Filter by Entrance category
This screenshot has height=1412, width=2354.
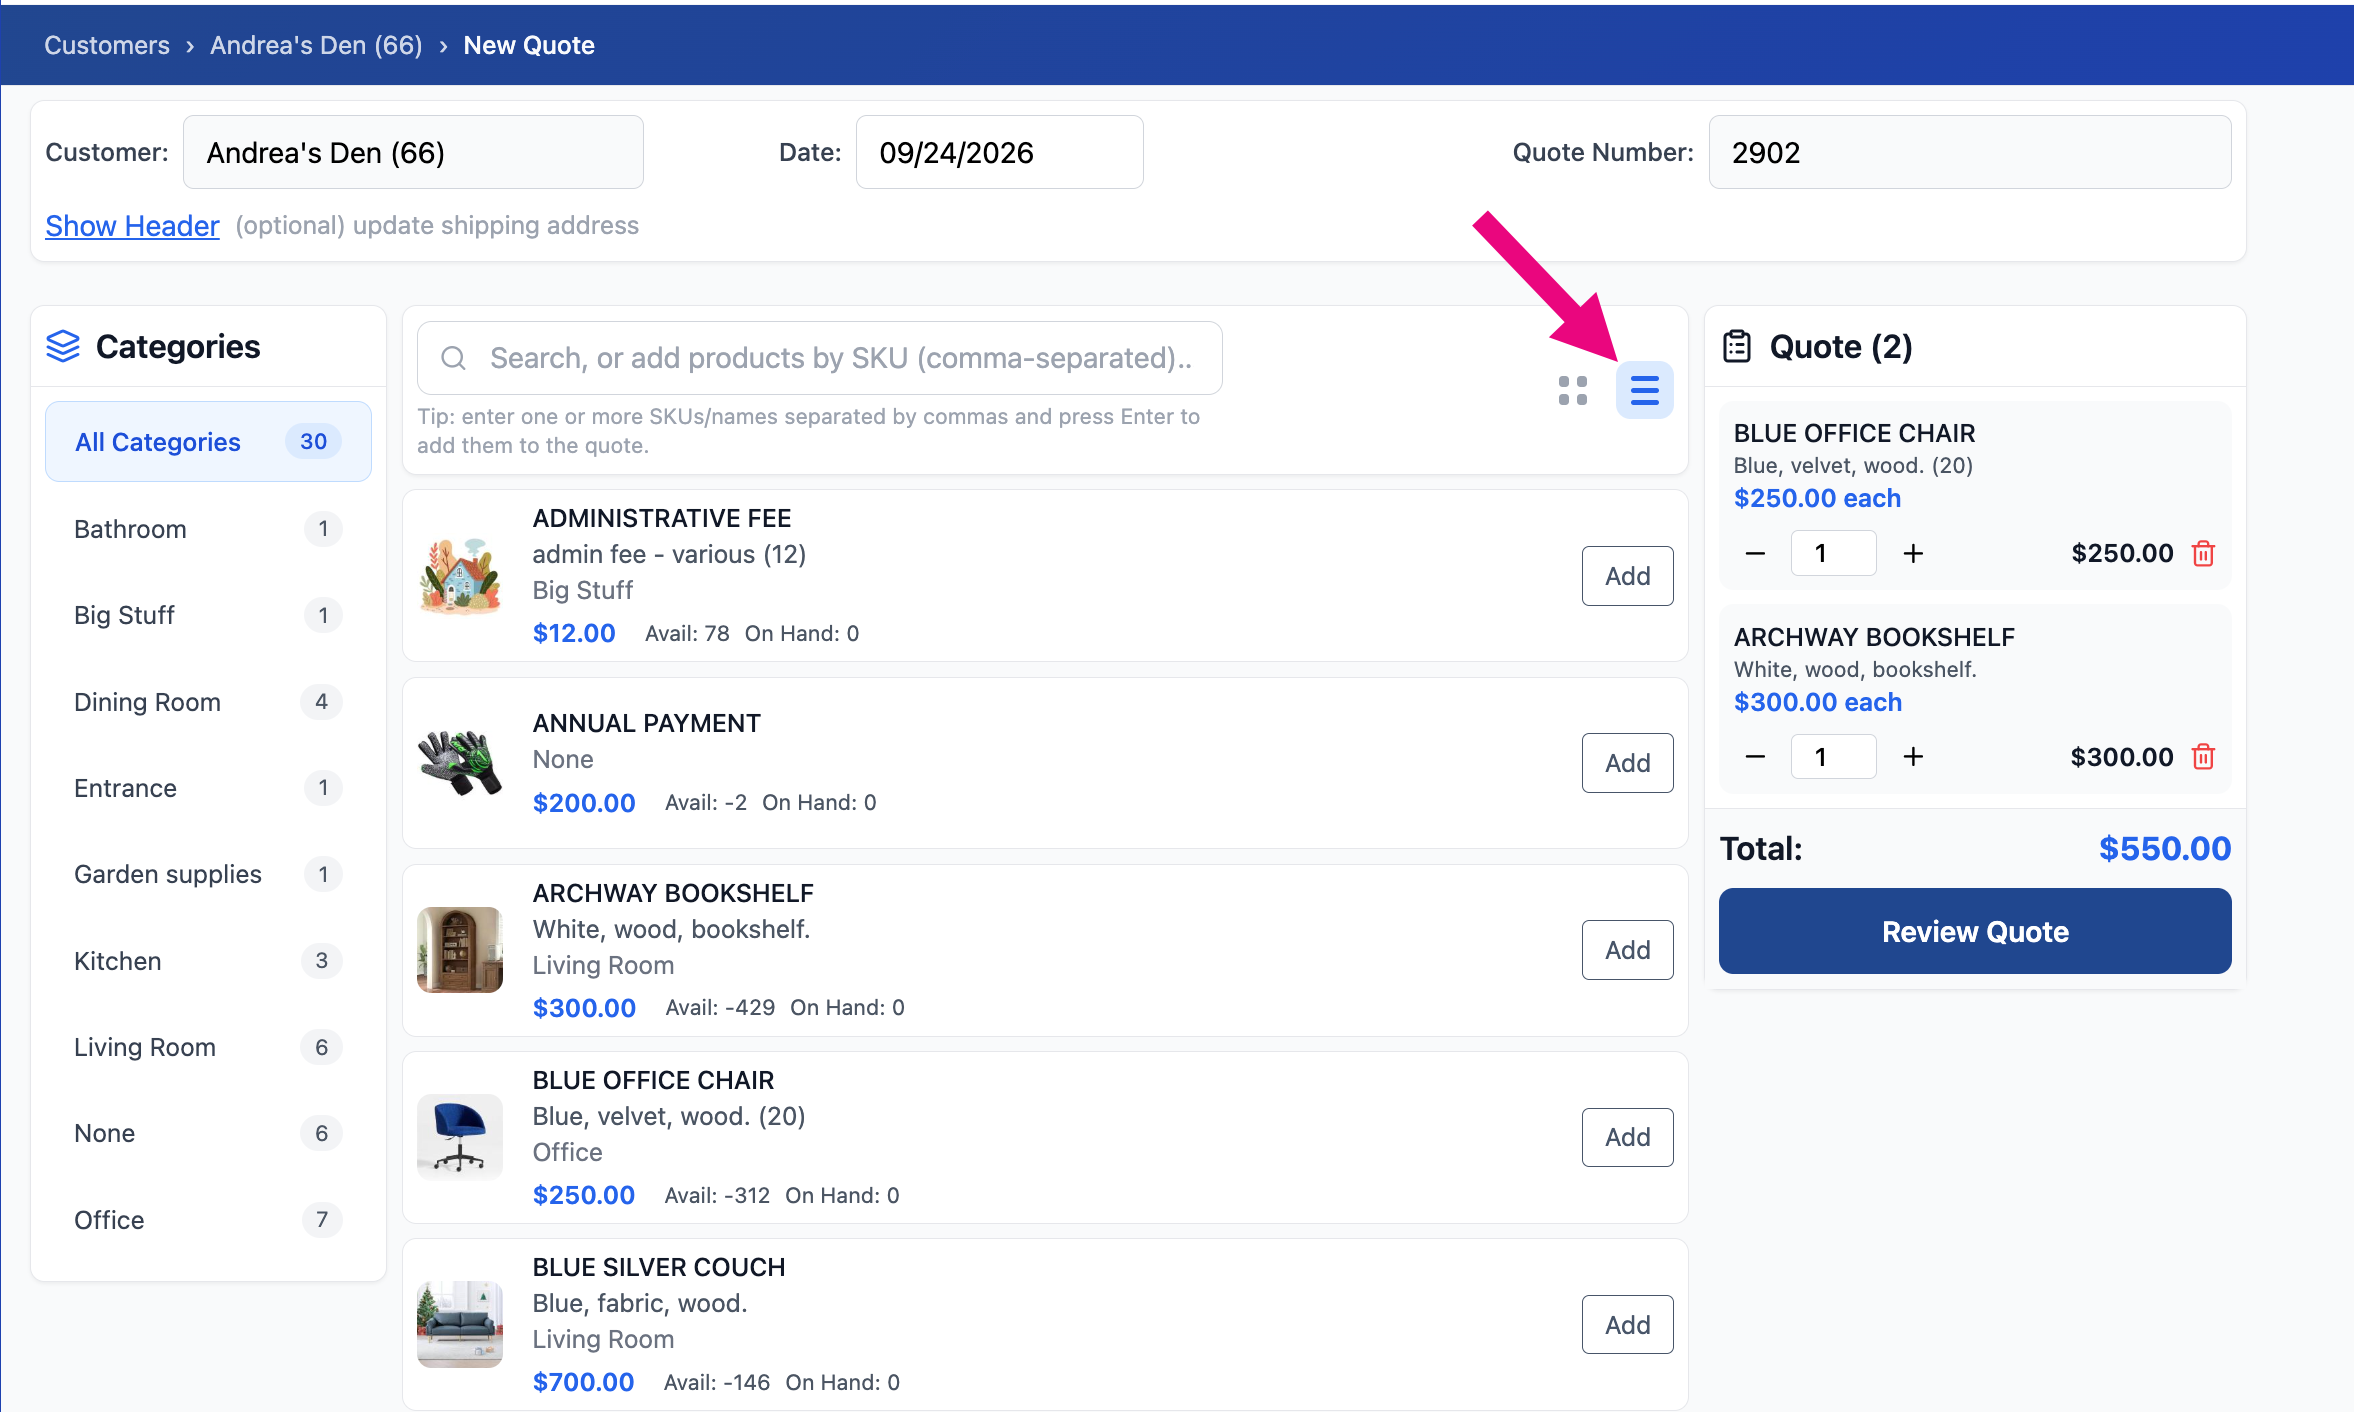tap(208, 788)
